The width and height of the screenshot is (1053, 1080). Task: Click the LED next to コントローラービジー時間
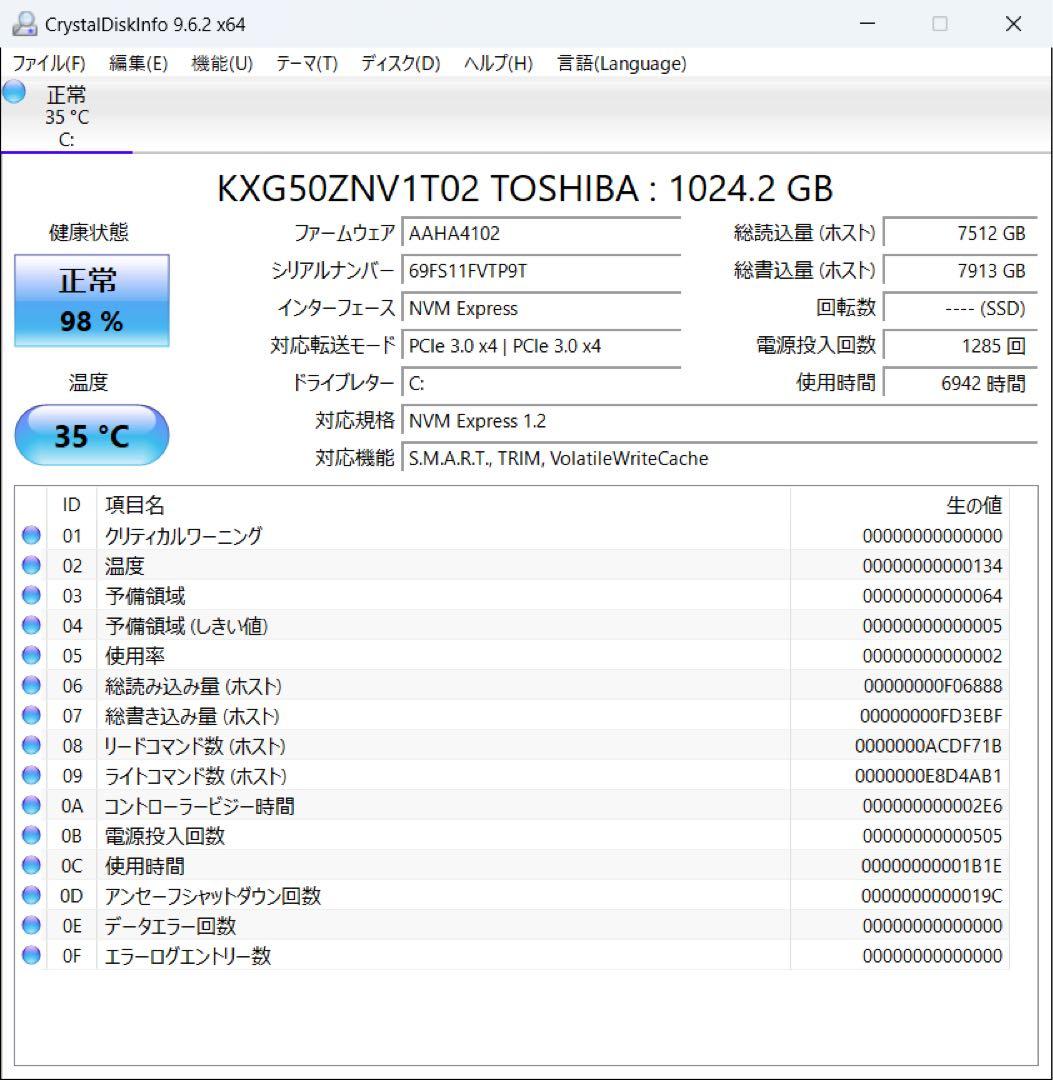click(30, 805)
